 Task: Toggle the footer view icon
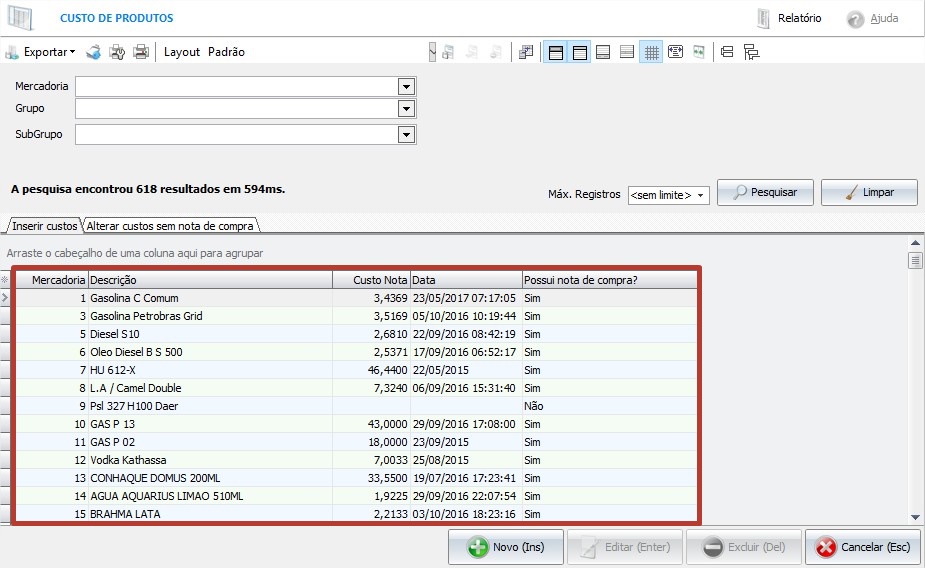coord(603,52)
